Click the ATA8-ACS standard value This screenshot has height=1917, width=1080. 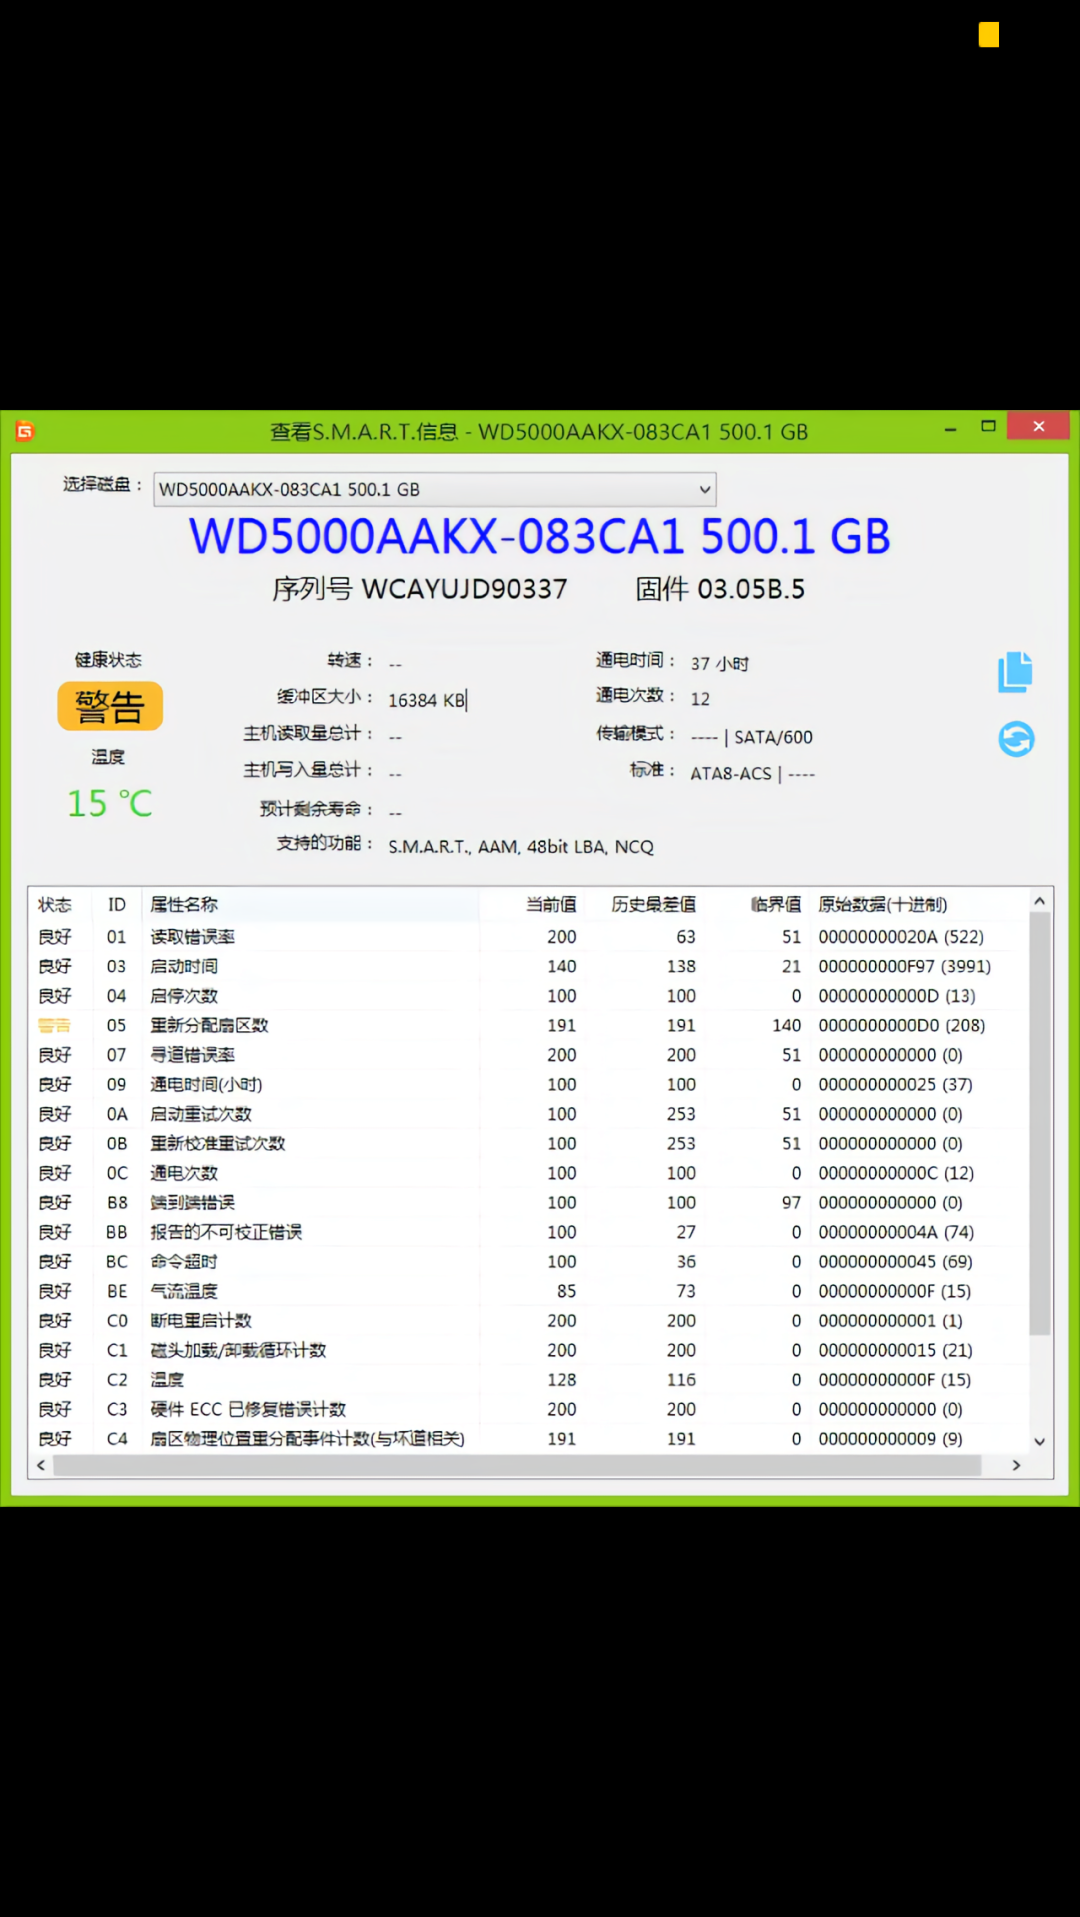pos(731,773)
